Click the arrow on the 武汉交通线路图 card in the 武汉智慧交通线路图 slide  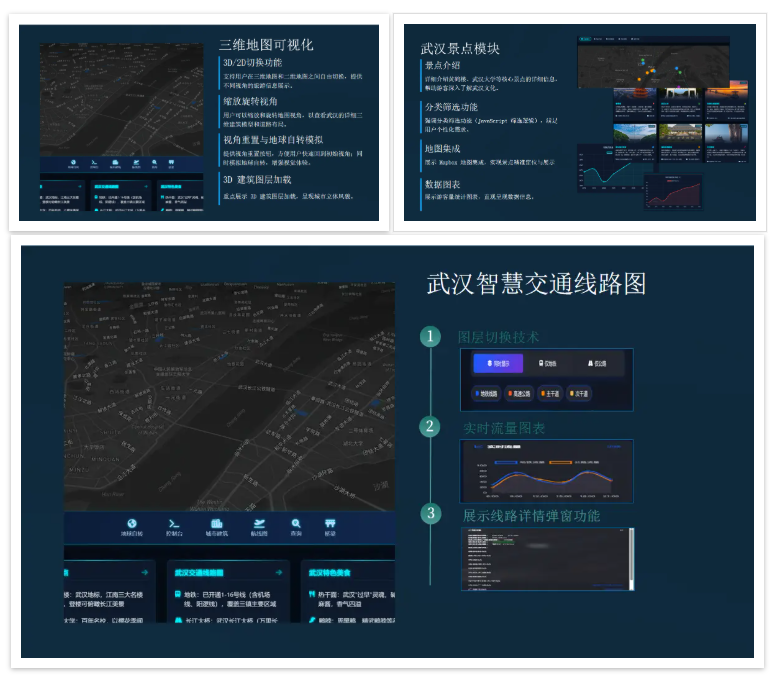[x=279, y=572]
